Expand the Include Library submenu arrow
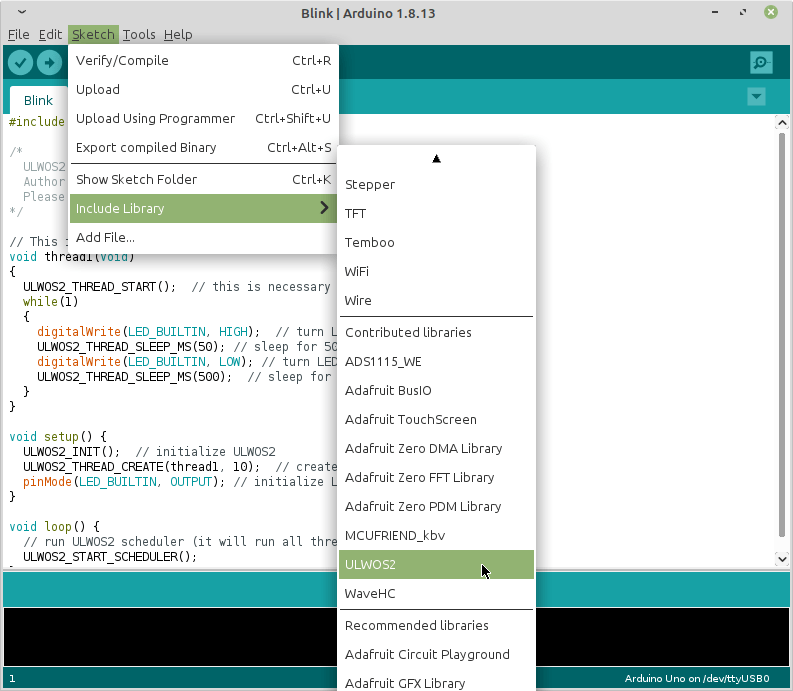The height and width of the screenshot is (691, 793). point(324,208)
